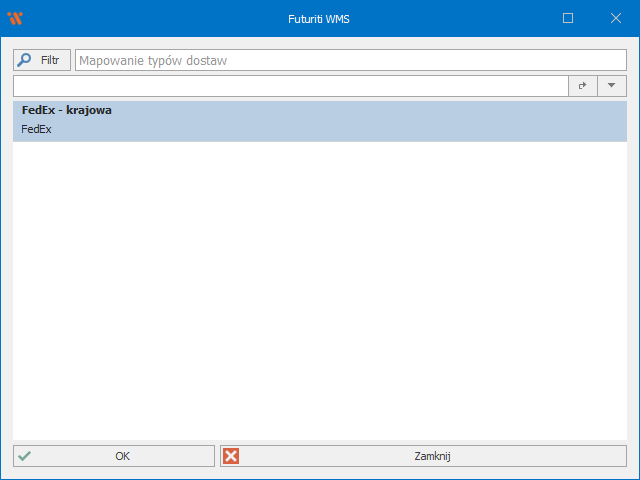640x480 pixels.
Task: Click the Futuriti WMS title bar text
Action: 320,18
